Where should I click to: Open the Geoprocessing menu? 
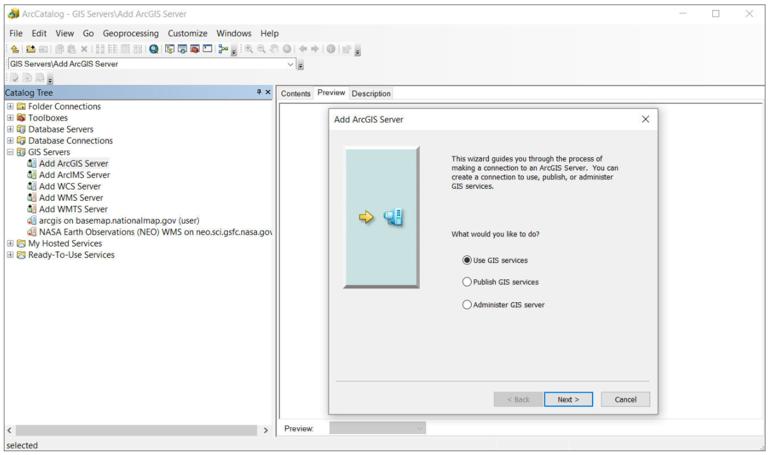tap(131, 33)
